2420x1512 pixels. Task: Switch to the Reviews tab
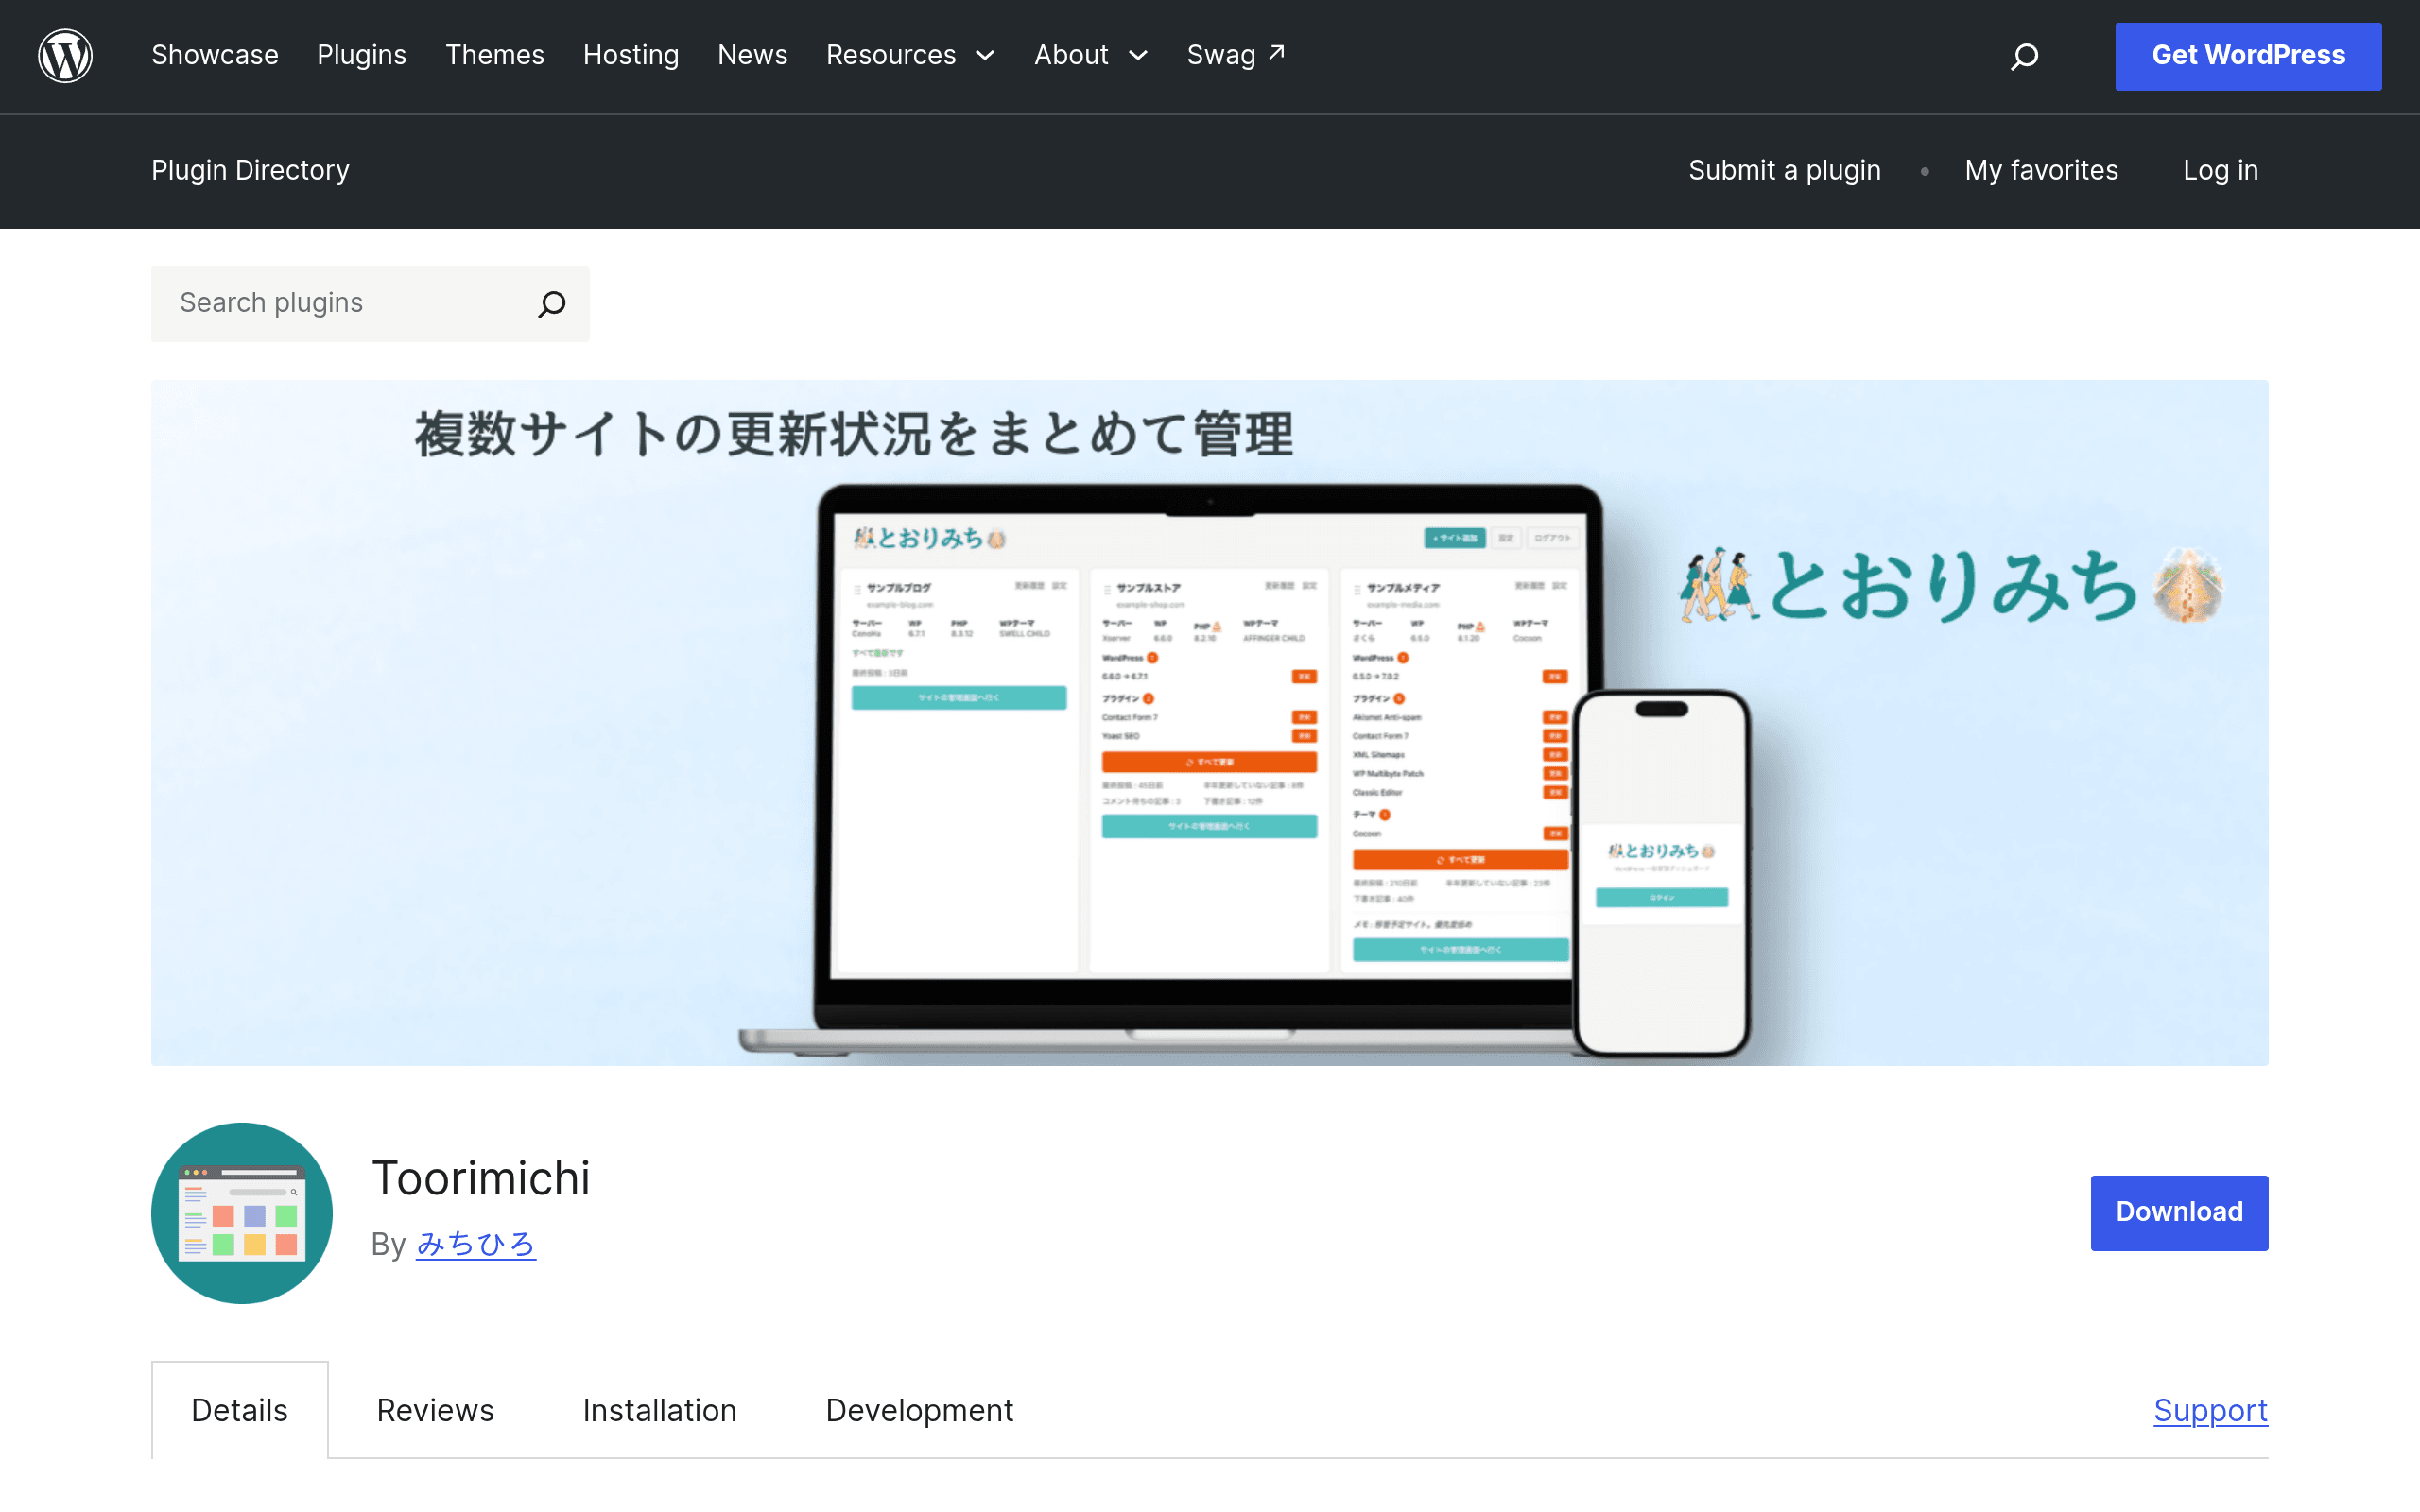(435, 1410)
